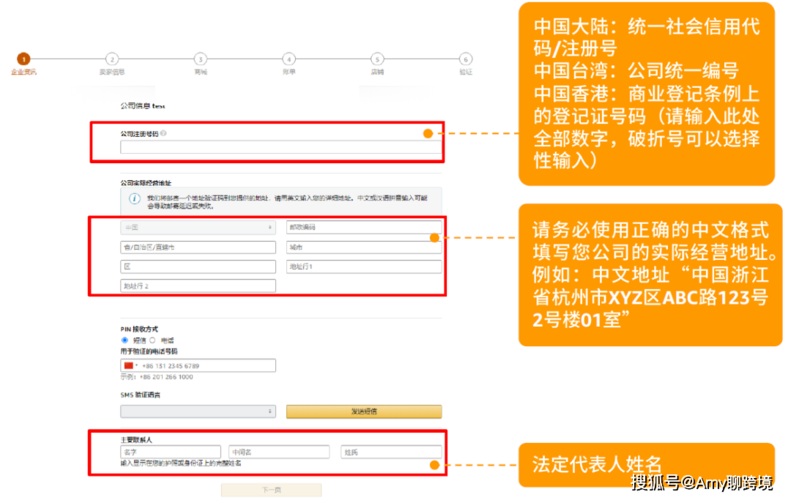Click the 下一页 next page button

click(x=271, y=490)
